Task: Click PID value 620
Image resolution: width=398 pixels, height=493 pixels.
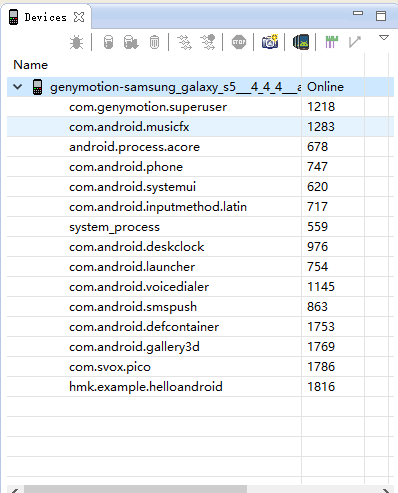Action: (318, 187)
